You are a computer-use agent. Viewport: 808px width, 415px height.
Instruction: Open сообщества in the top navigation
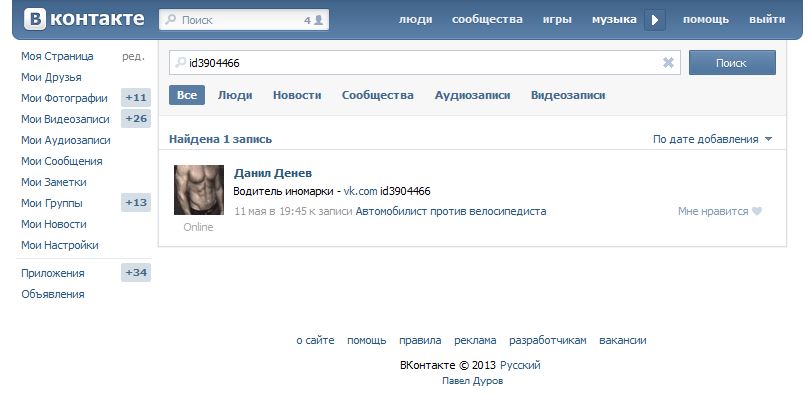click(x=487, y=20)
